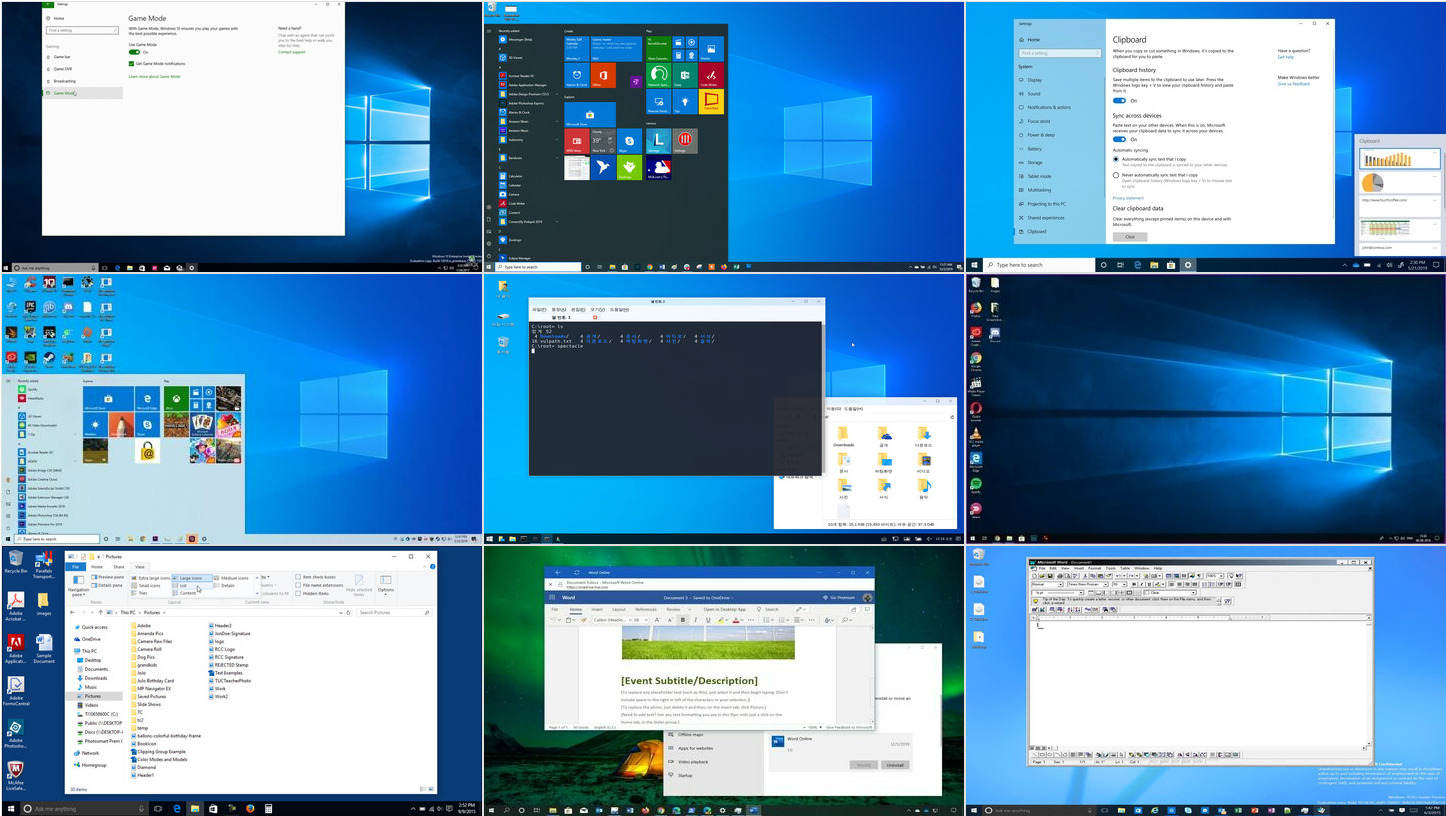Toggle Bold in Word Online ribbon
This screenshot has width=1446, height=816.
pos(683,620)
